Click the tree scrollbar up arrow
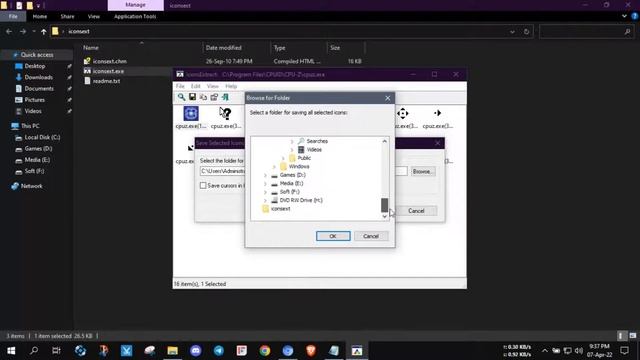640x360 pixels. point(384,141)
